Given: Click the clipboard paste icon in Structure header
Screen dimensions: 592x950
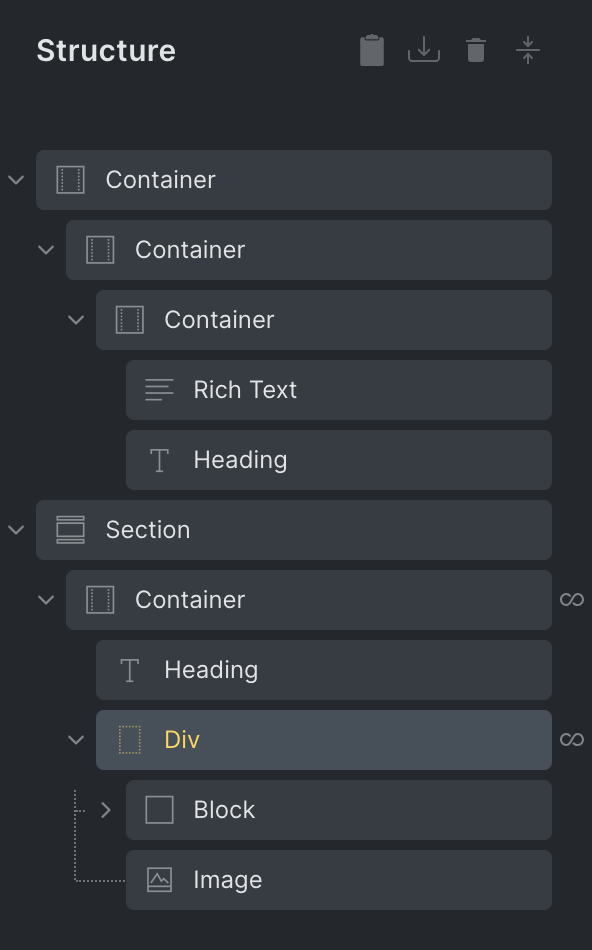Looking at the screenshot, I should (371, 50).
